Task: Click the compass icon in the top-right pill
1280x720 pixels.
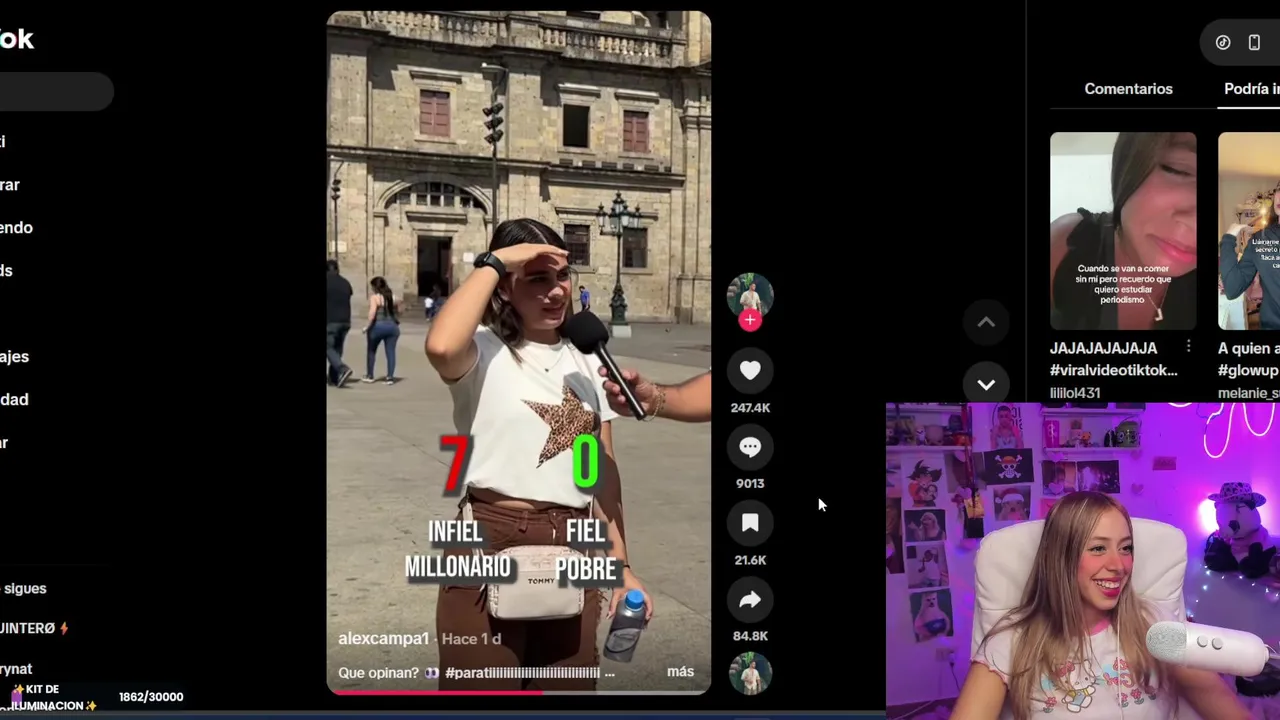Action: point(1223,43)
